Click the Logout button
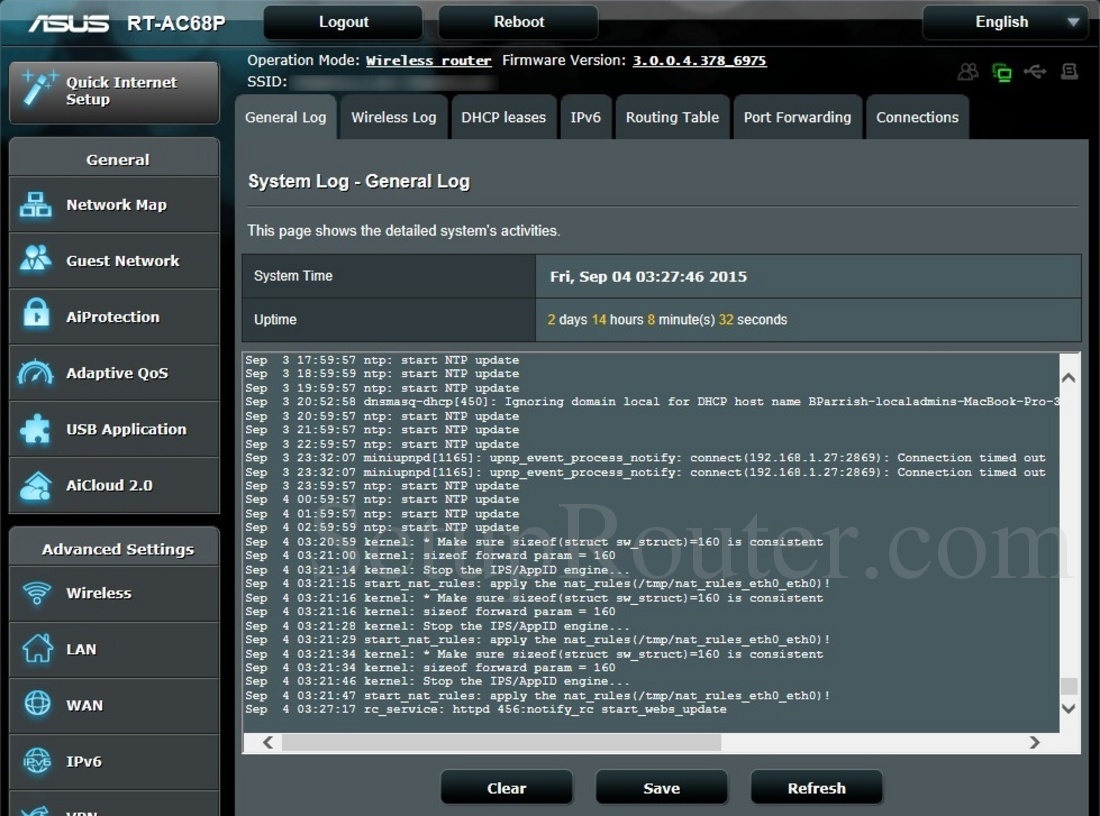 pos(343,22)
